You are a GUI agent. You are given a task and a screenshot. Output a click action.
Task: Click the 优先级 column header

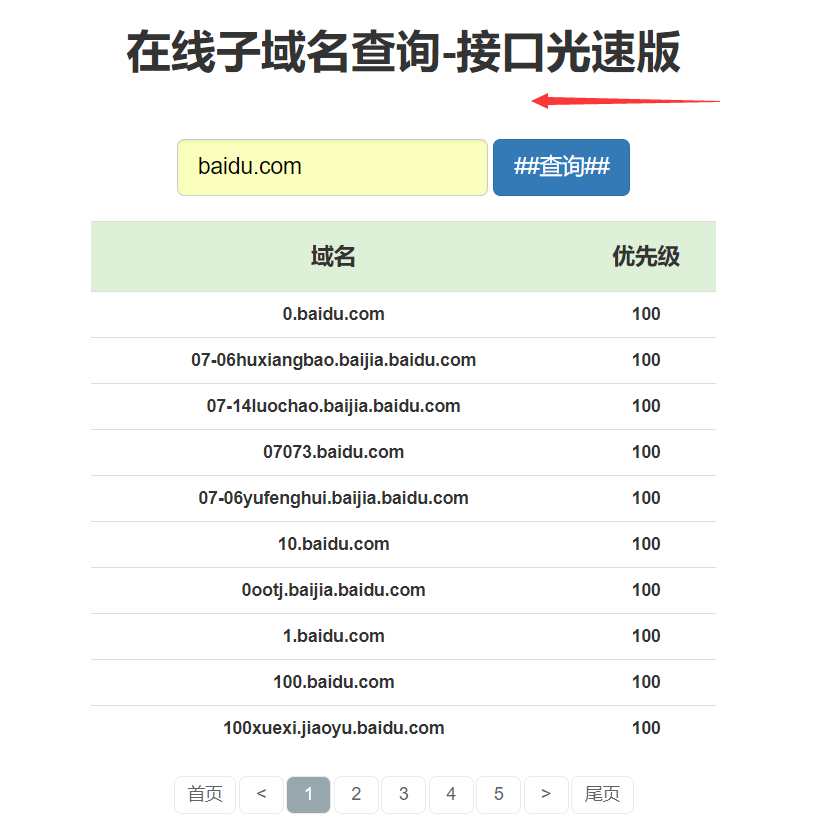click(646, 257)
